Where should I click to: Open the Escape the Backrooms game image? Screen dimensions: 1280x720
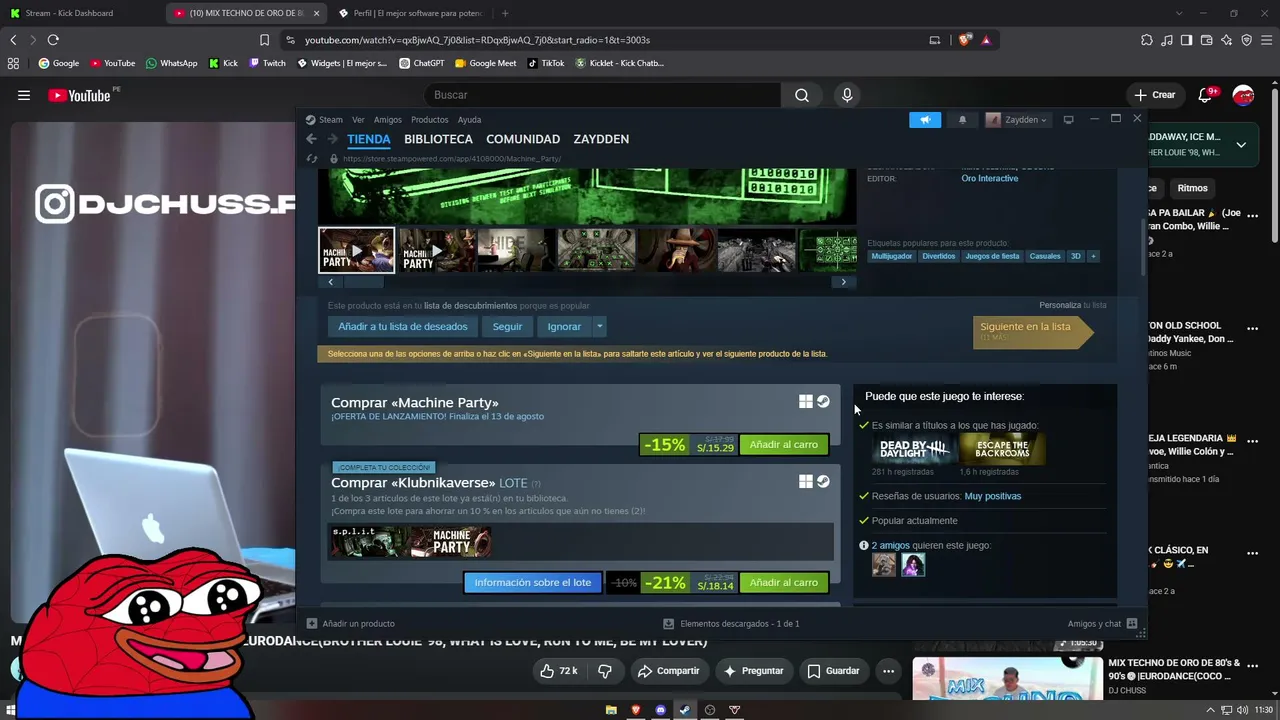1002,450
